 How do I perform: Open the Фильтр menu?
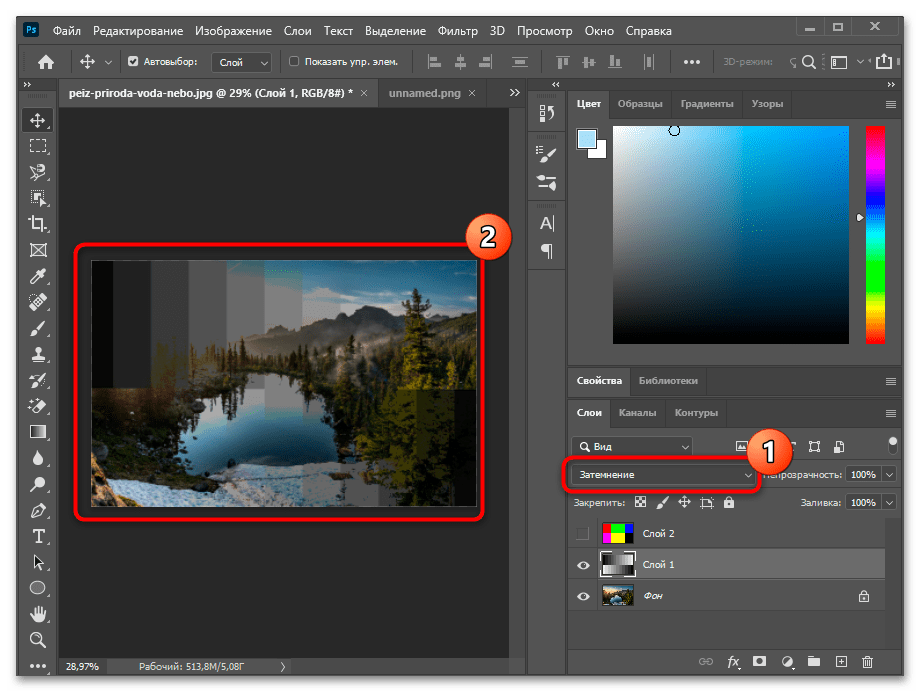(x=460, y=31)
